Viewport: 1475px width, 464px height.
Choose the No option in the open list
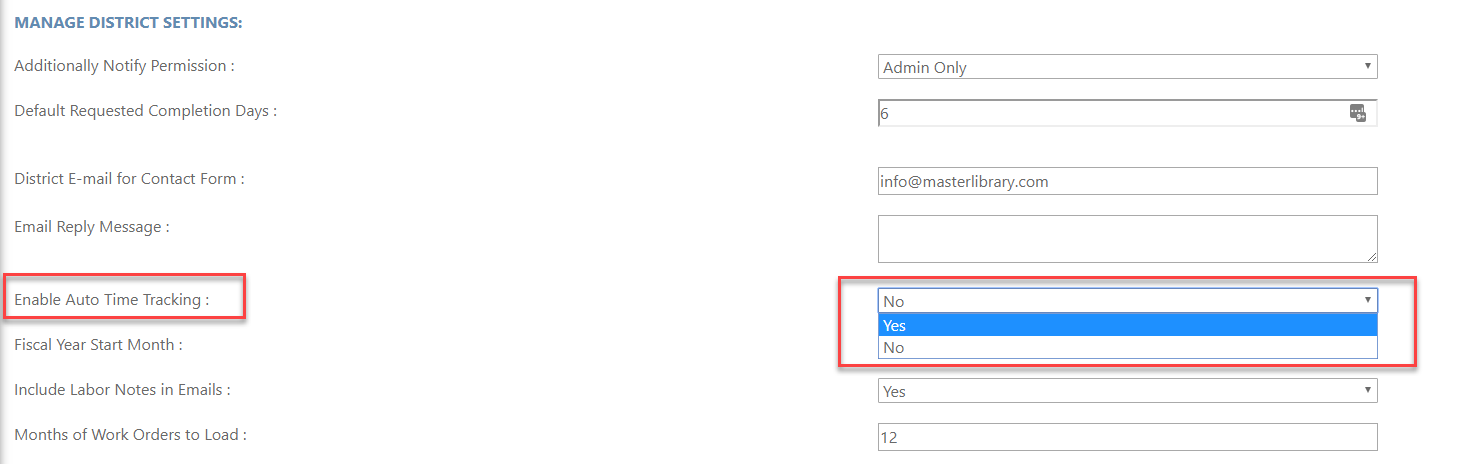click(1127, 347)
